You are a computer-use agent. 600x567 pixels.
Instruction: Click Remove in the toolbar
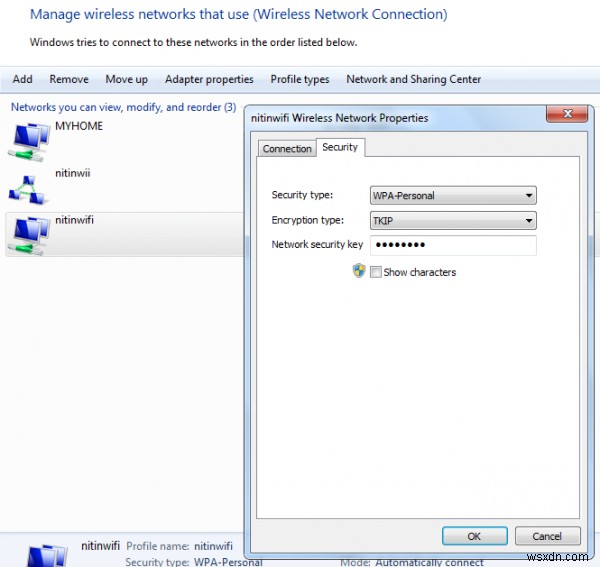coord(69,79)
